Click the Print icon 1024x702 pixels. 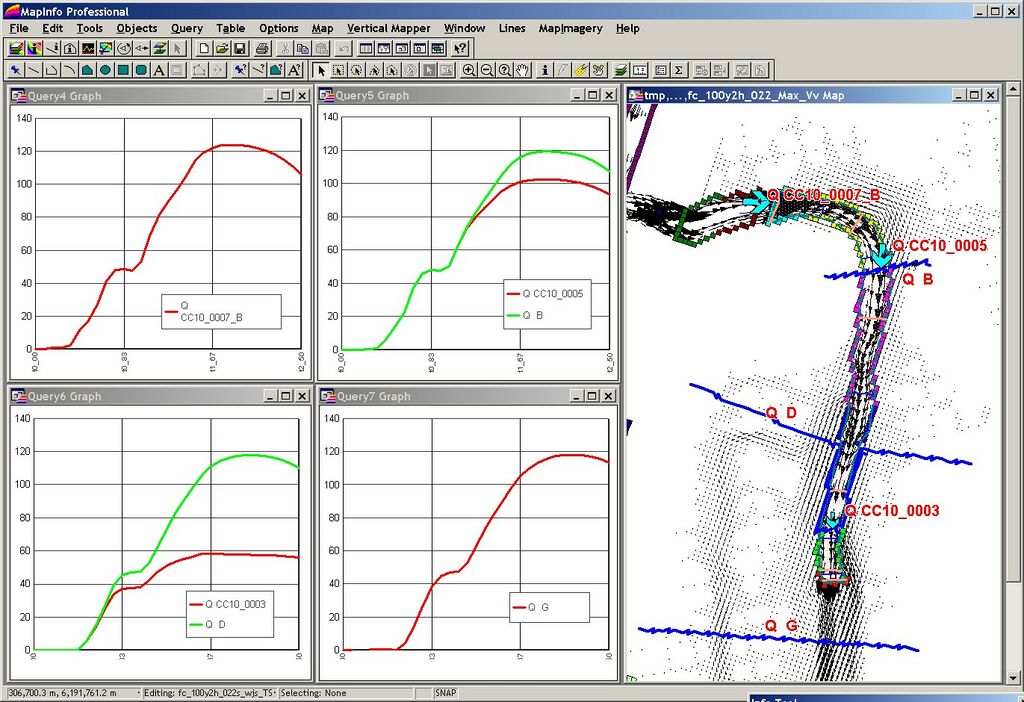click(262, 48)
